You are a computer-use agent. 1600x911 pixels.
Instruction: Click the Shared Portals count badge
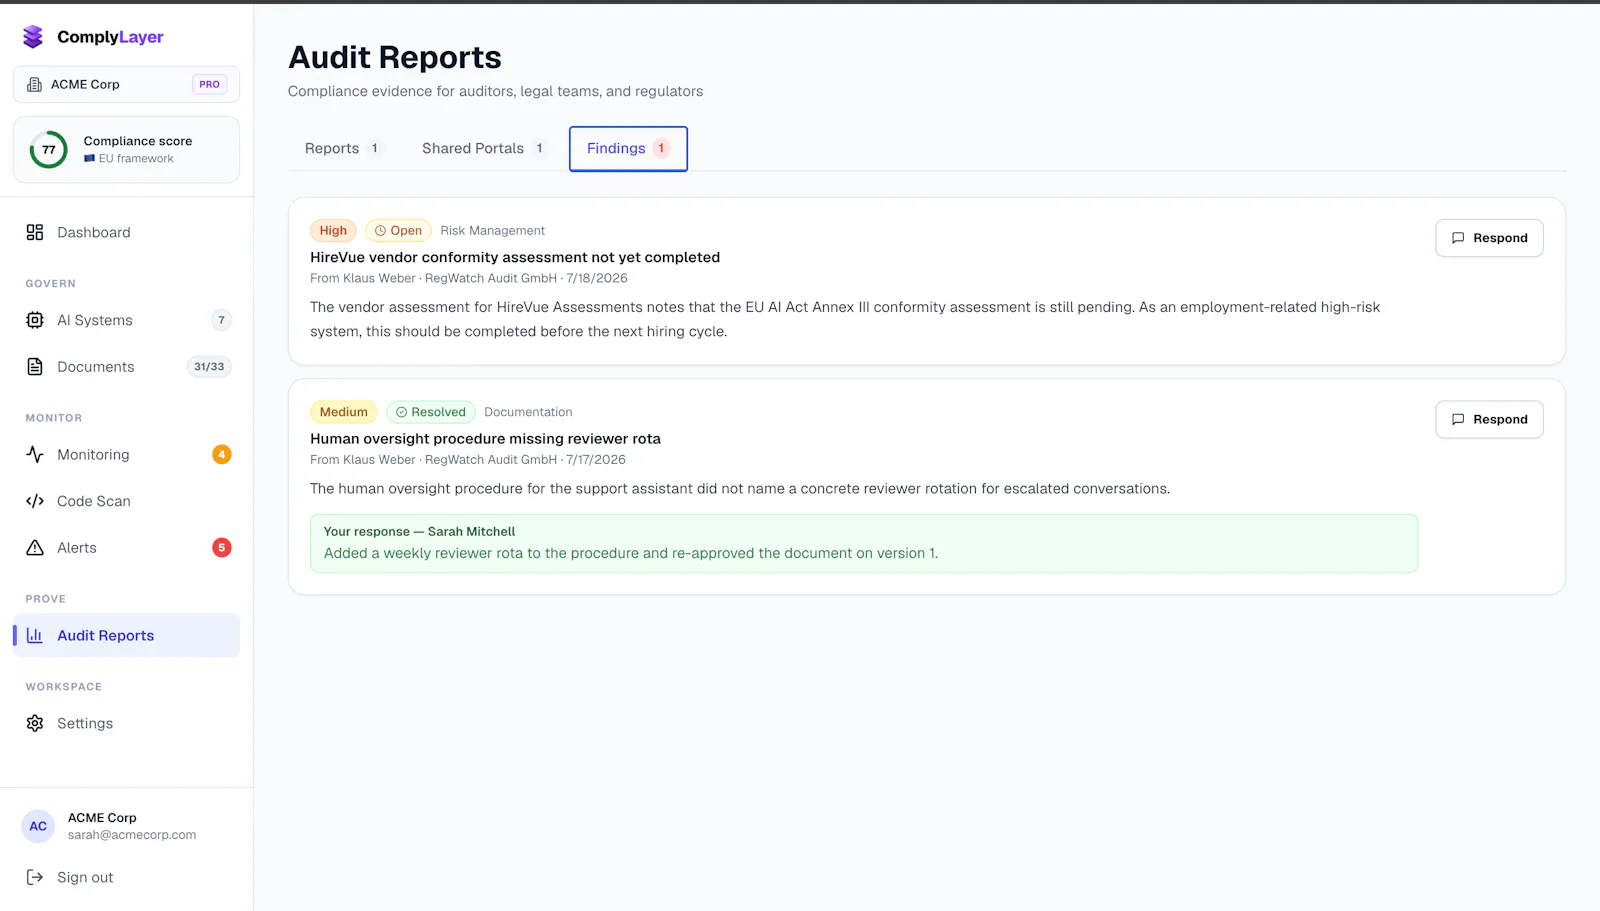coord(539,148)
